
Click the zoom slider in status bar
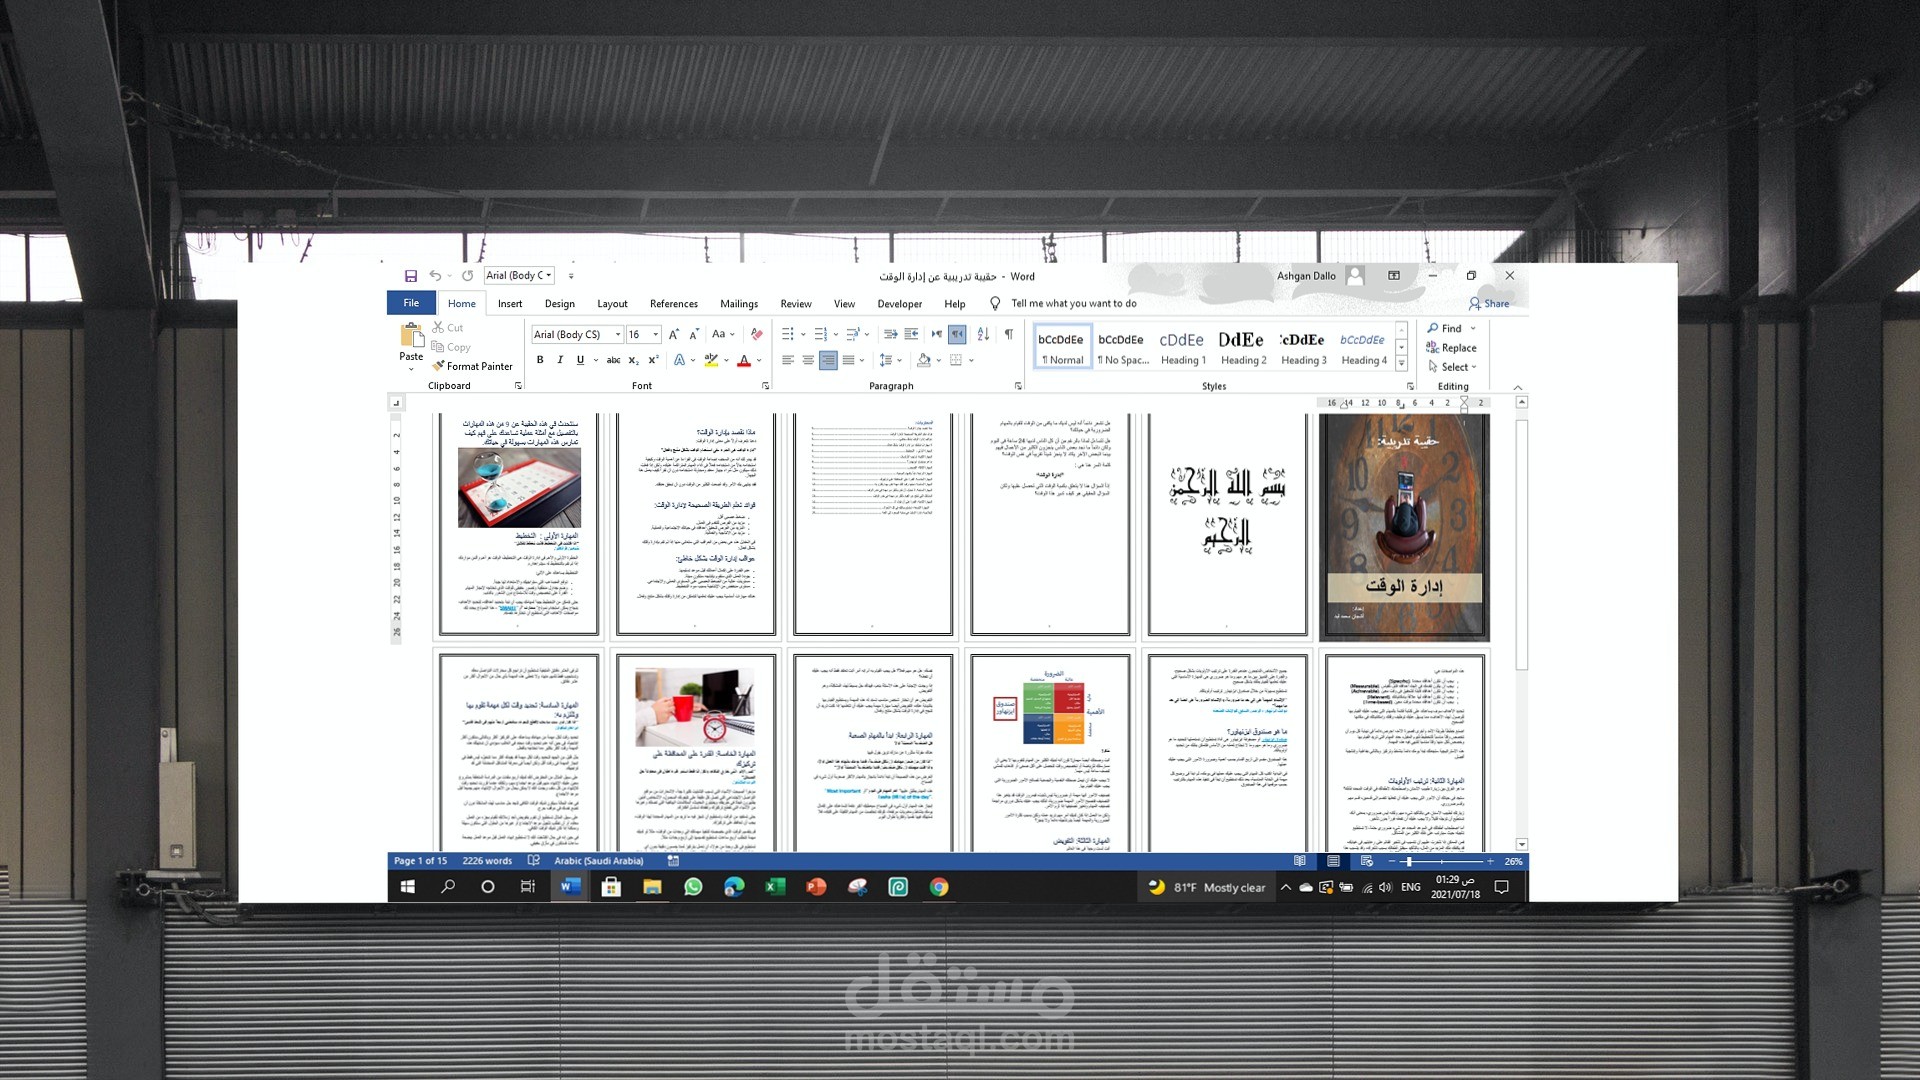point(1408,861)
